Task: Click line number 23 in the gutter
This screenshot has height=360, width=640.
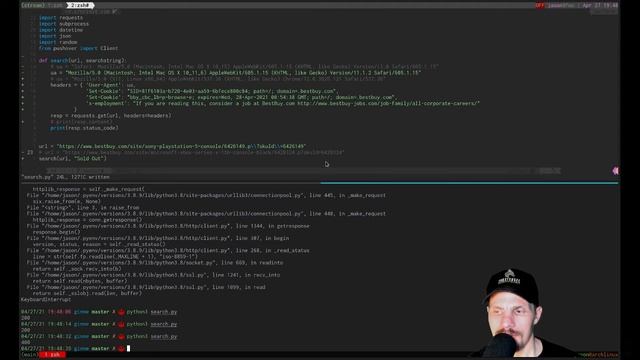Action: click(30, 152)
